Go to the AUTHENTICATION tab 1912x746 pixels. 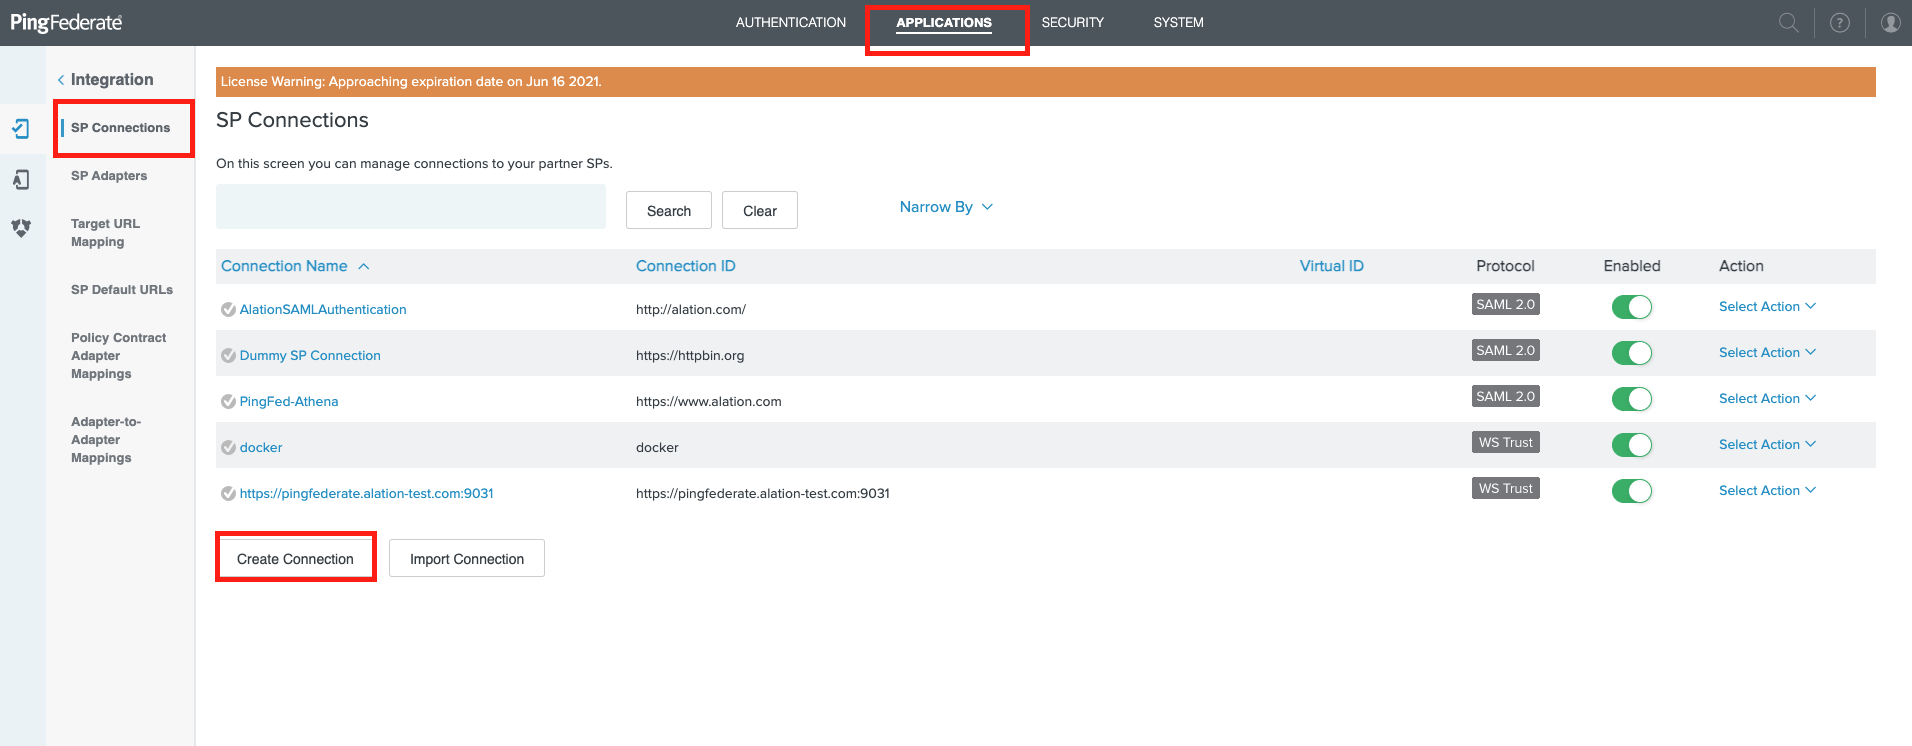[x=790, y=22]
